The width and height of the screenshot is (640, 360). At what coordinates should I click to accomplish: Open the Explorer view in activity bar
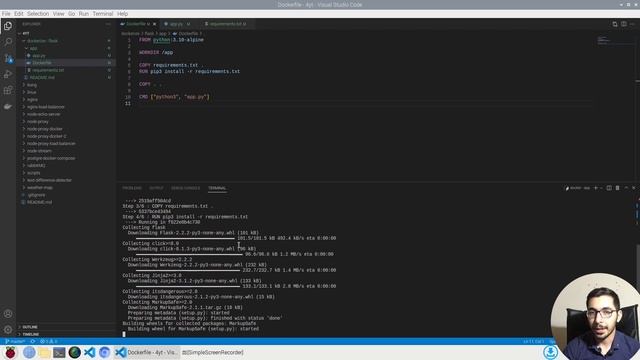click(8, 26)
